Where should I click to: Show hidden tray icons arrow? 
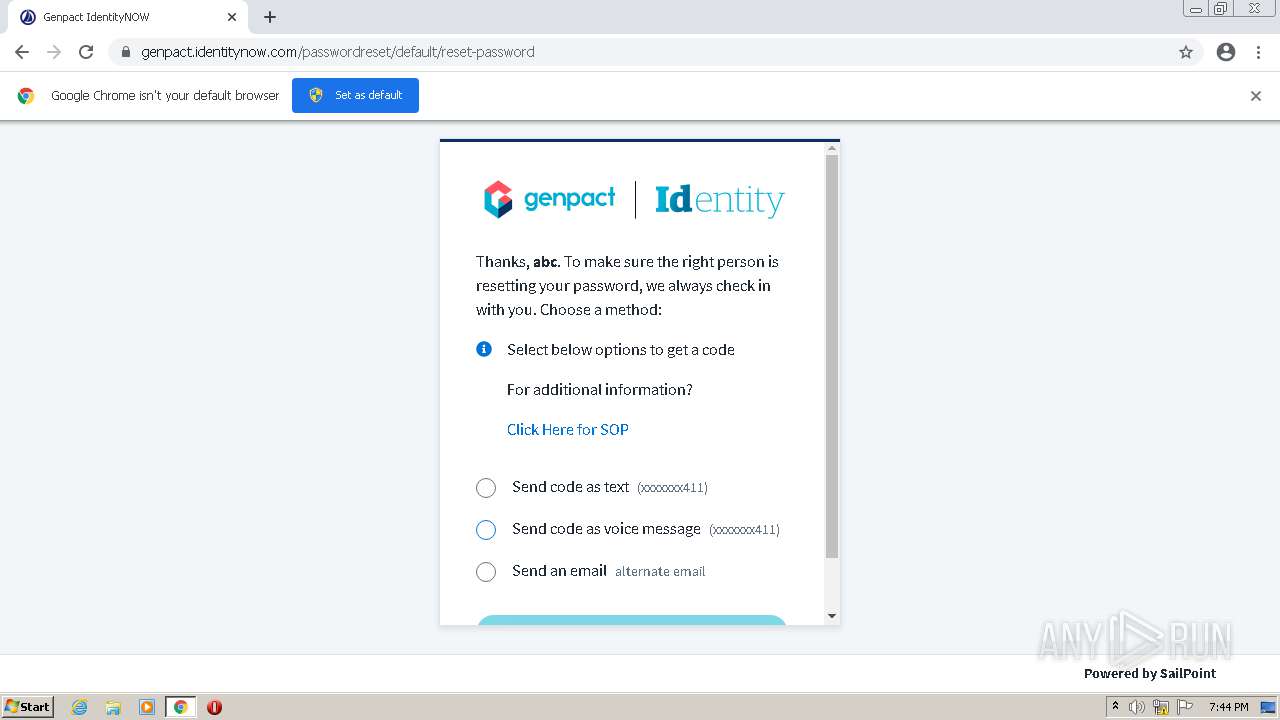(x=1115, y=707)
